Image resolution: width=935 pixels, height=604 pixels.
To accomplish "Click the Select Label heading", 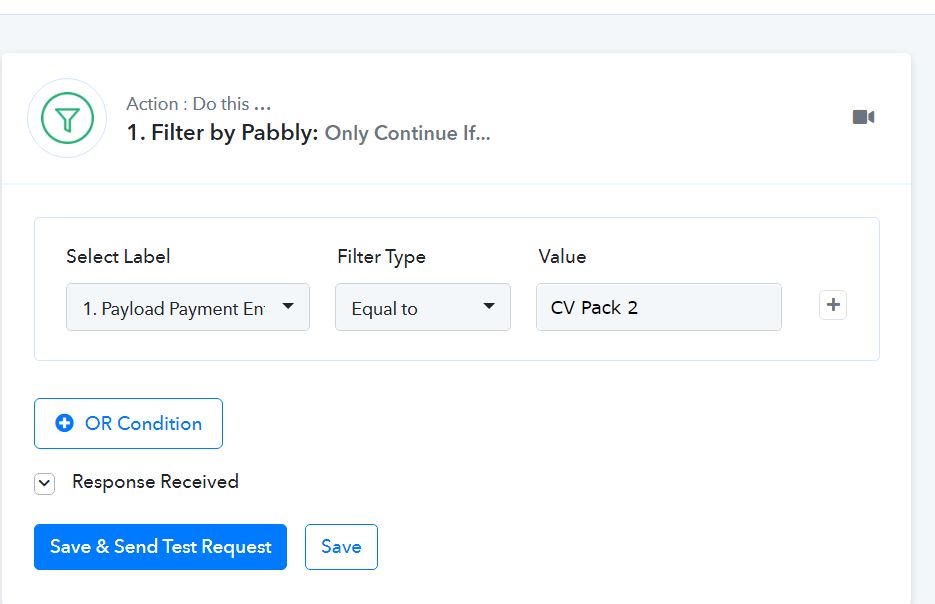I will click(118, 257).
